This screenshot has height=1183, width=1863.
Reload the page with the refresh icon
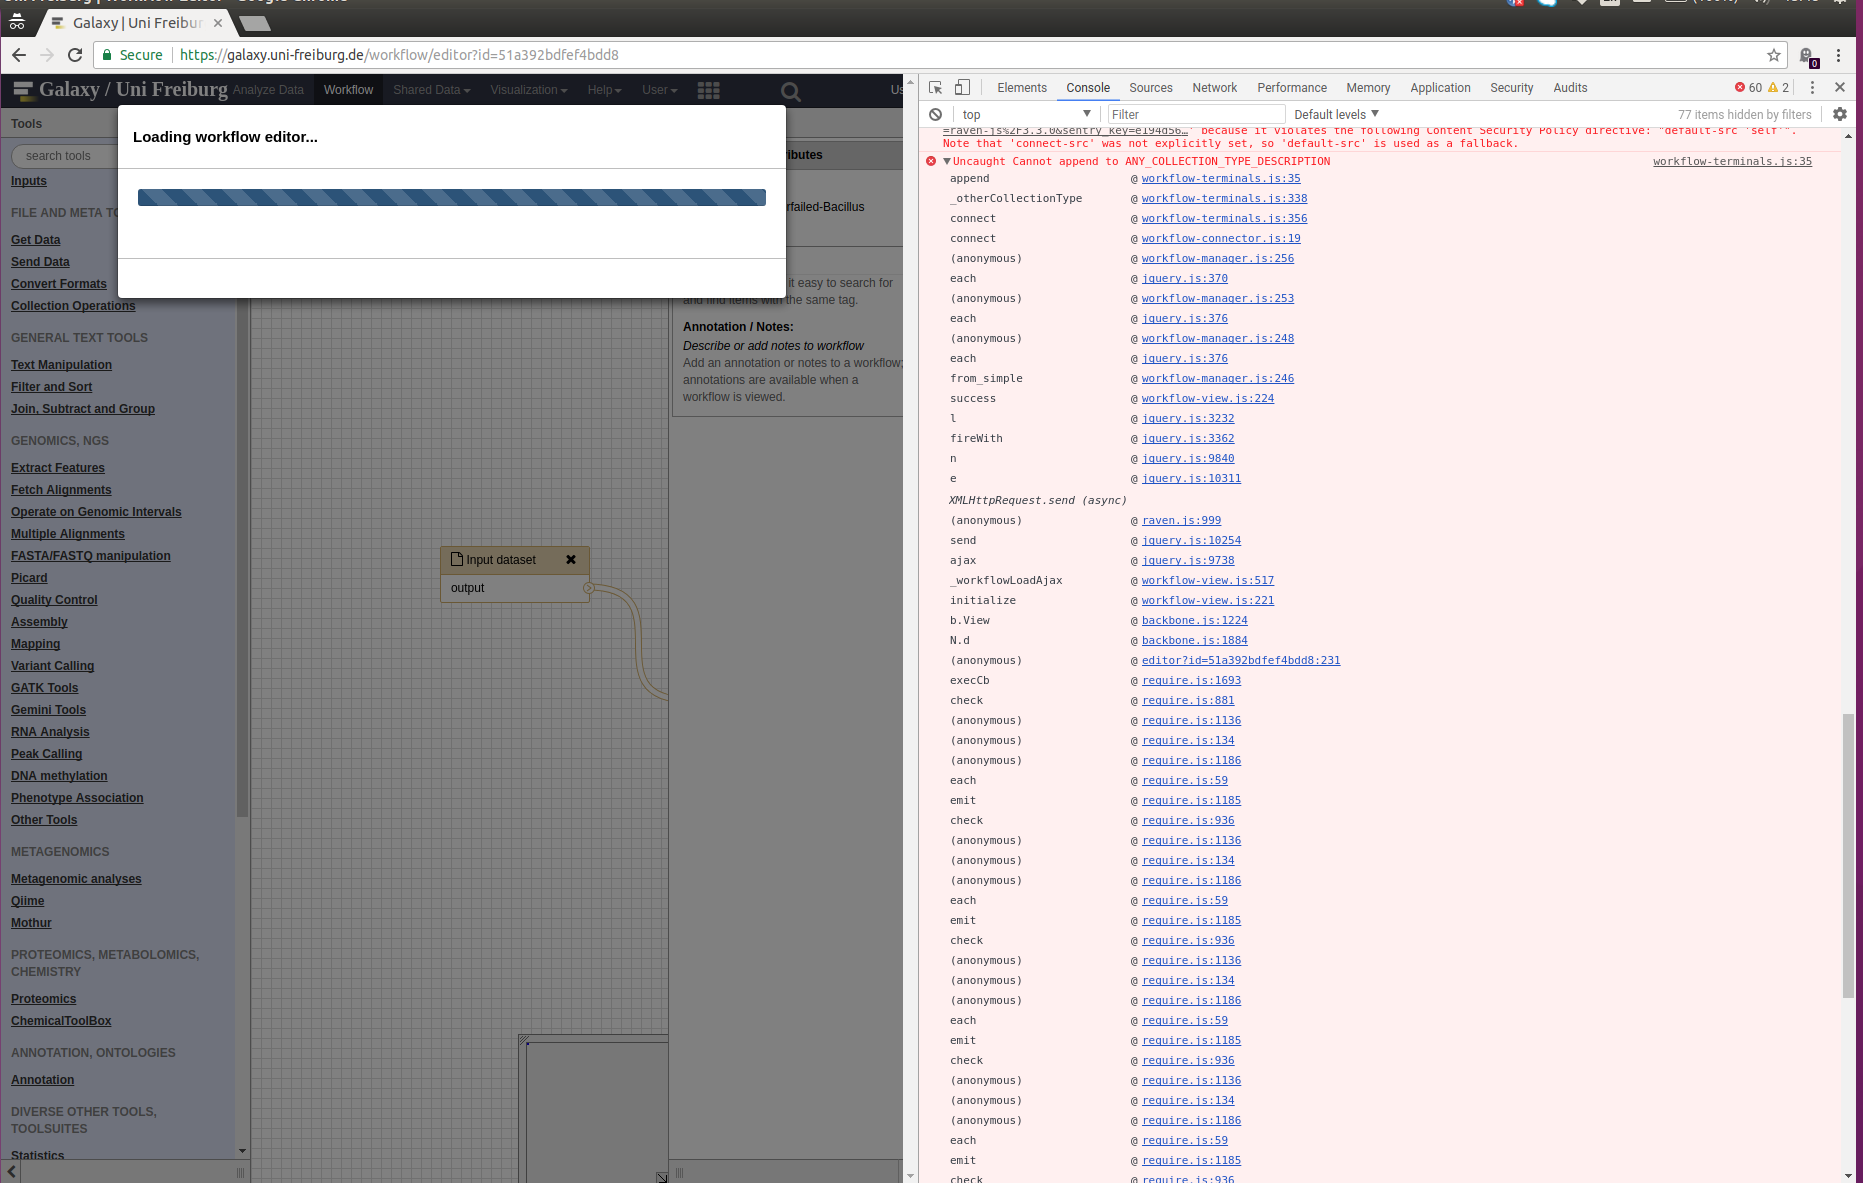(x=75, y=55)
